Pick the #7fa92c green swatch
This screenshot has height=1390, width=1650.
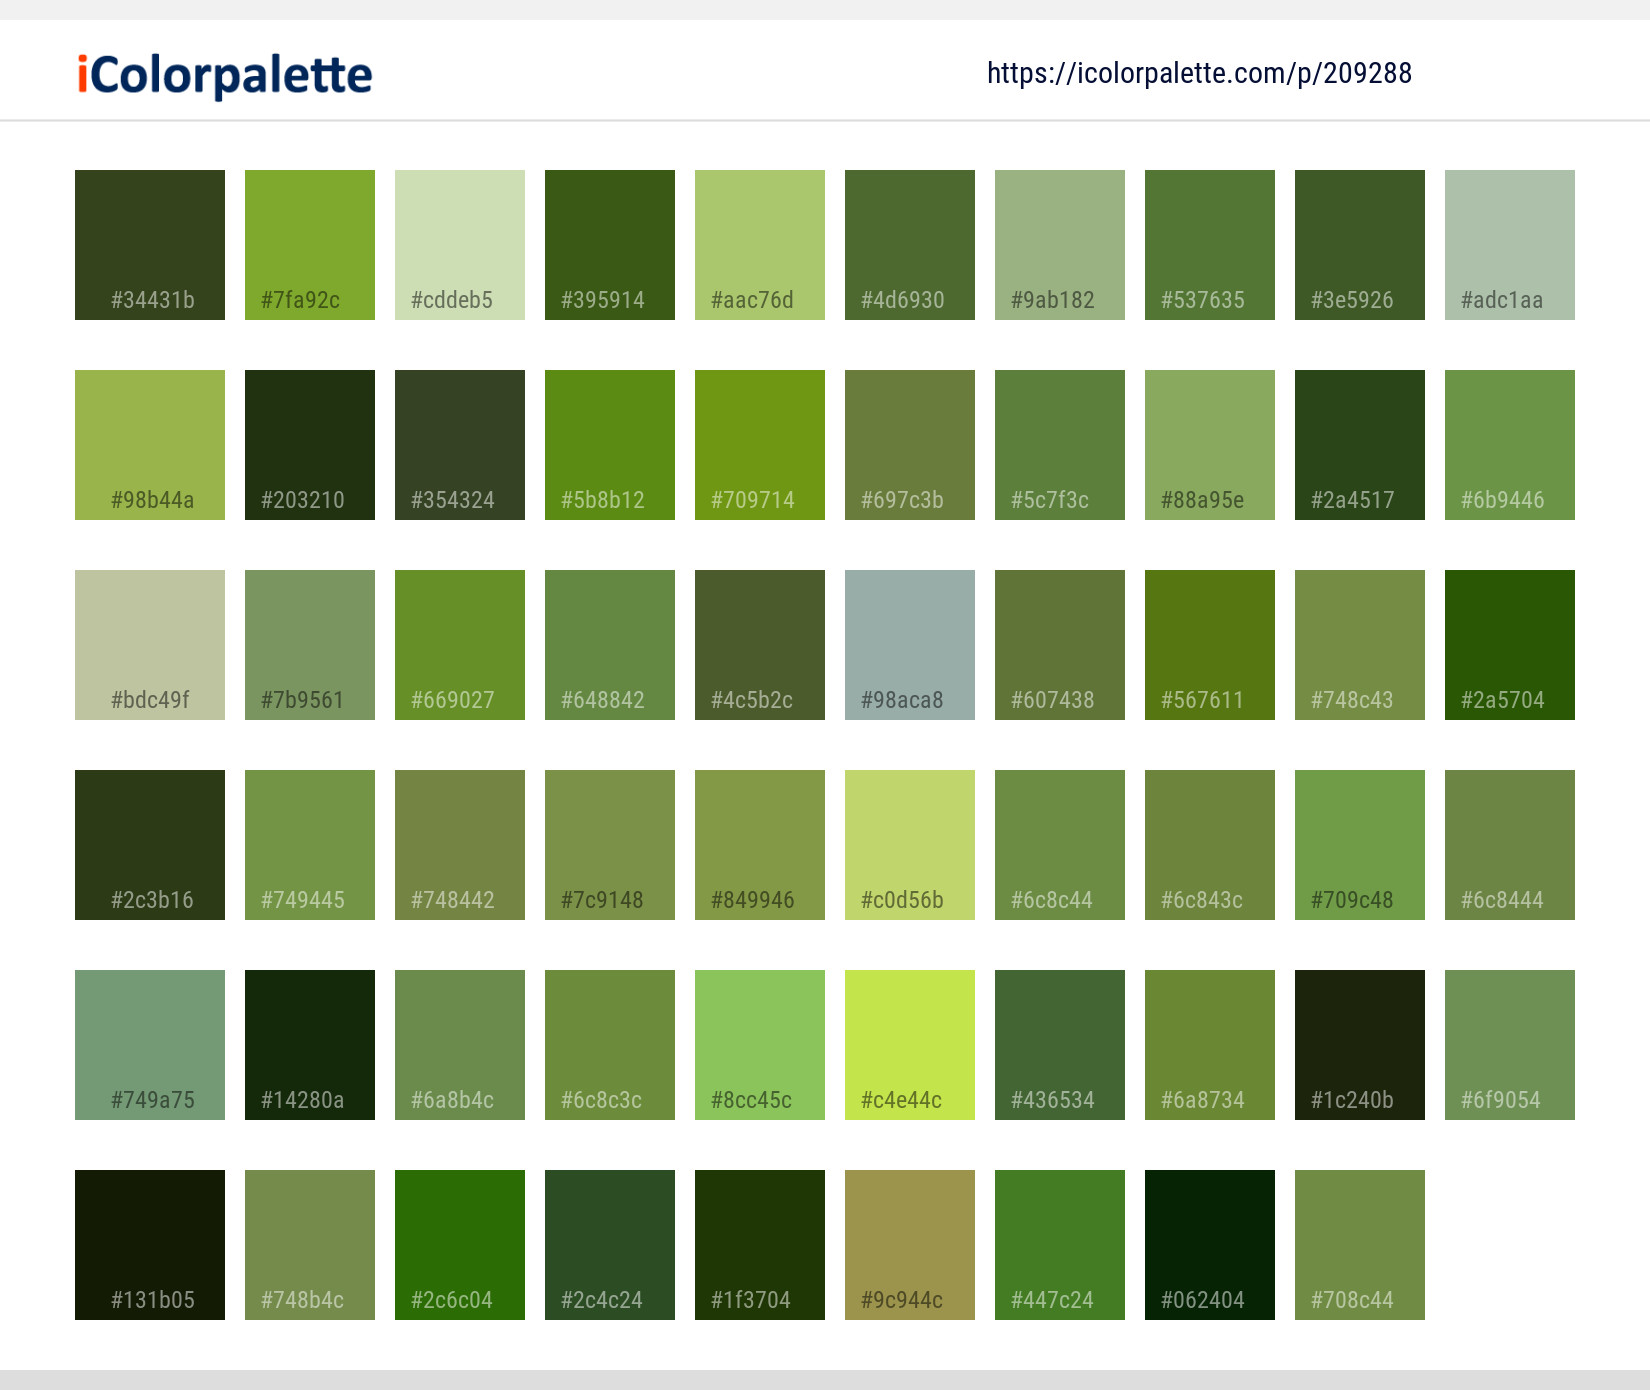[x=310, y=245]
